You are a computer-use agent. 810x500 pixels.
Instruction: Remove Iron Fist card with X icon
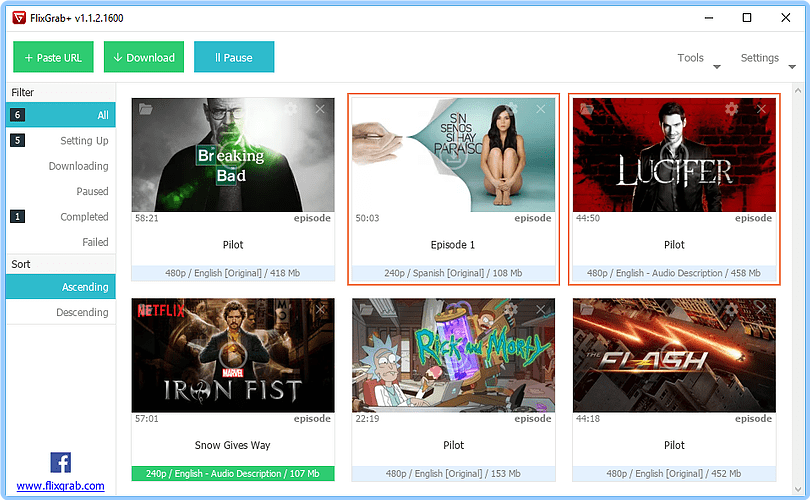coord(320,309)
